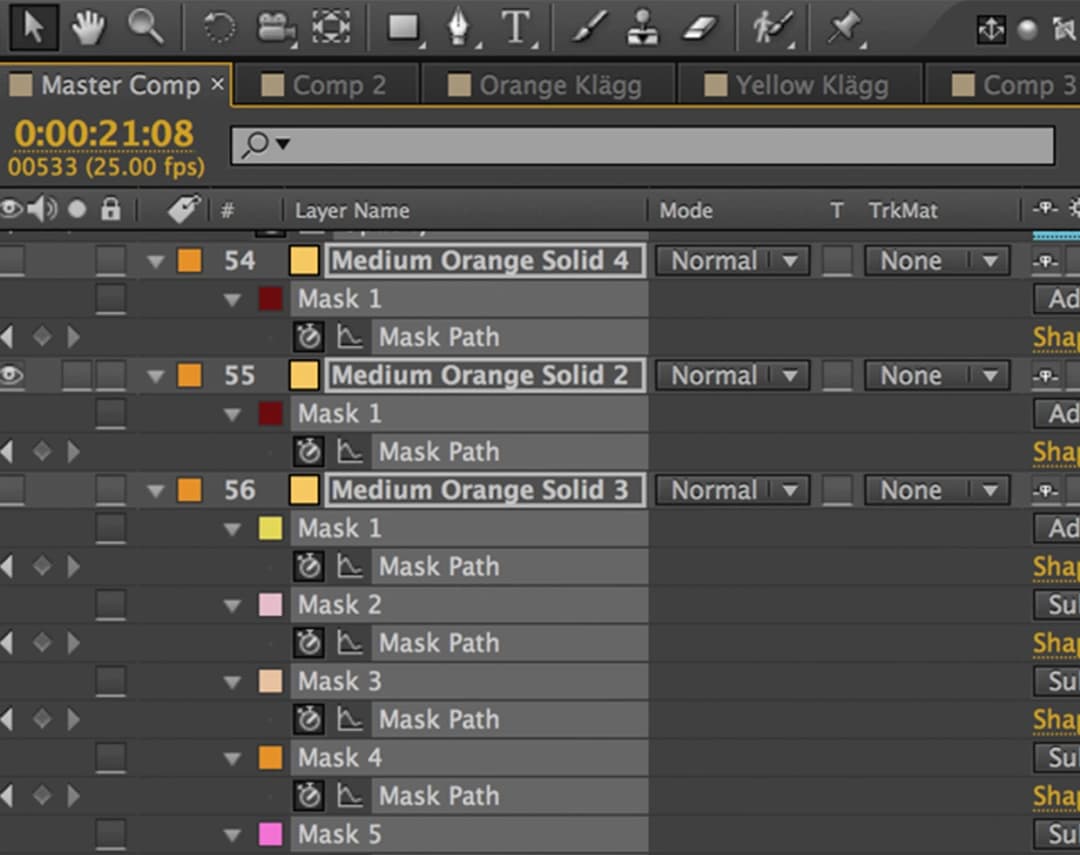Pick the Brush tool

pyautogui.click(x=589, y=28)
